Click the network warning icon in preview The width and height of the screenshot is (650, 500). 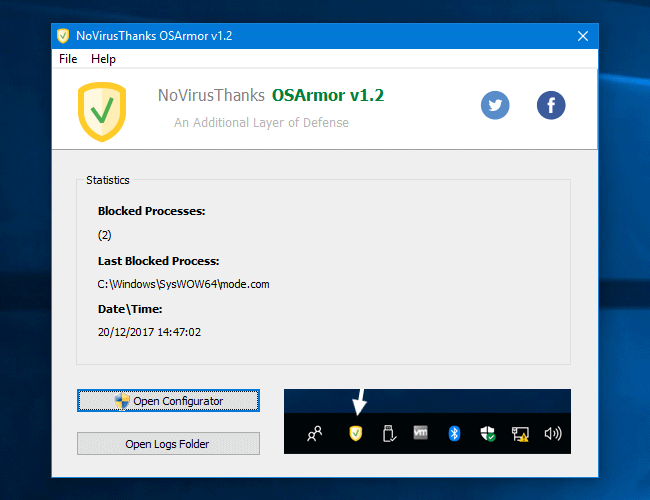(x=520, y=434)
